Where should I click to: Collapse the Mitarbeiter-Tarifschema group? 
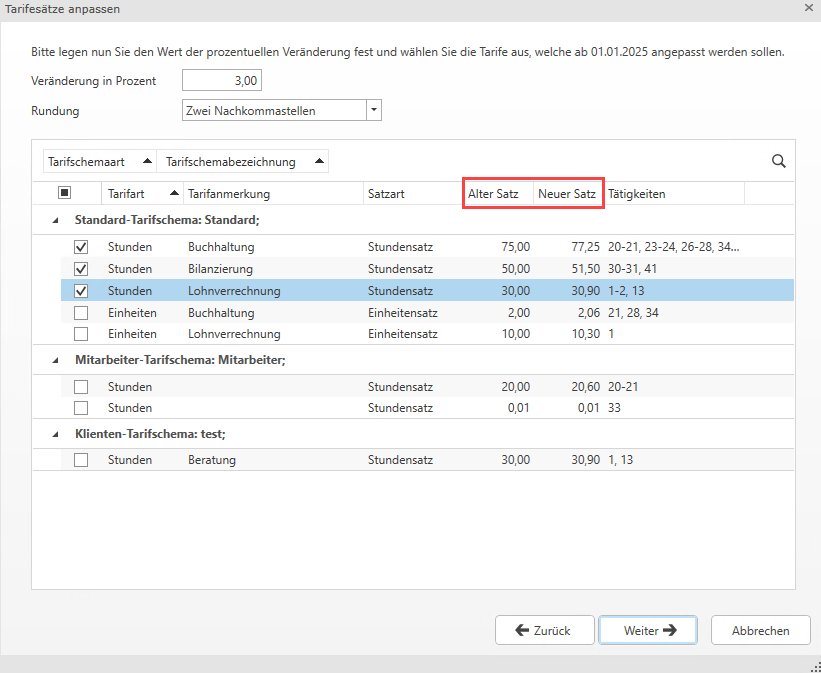click(x=55, y=360)
